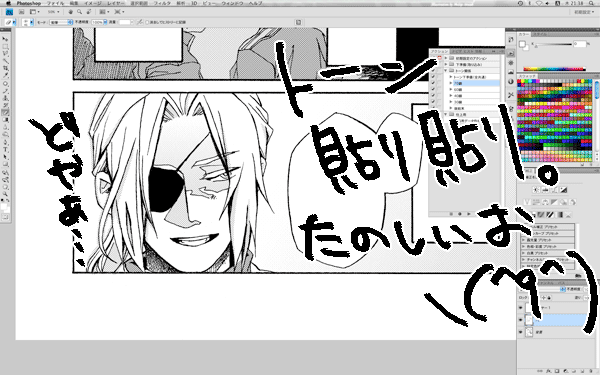
Task: Toggle checkmark for the 70 action row
Action: [433, 83]
